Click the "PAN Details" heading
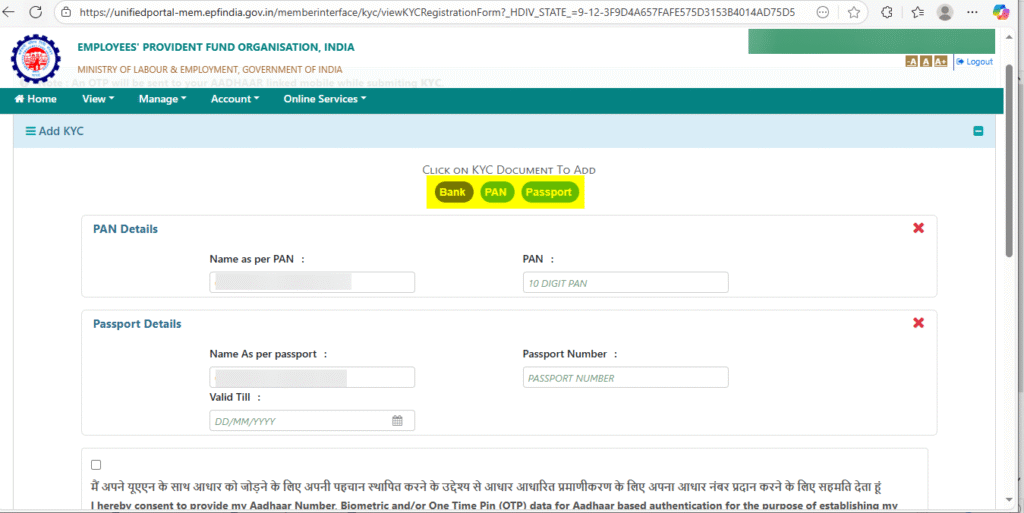The width and height of the screenshot is (1024, 513). click(125, 229)
